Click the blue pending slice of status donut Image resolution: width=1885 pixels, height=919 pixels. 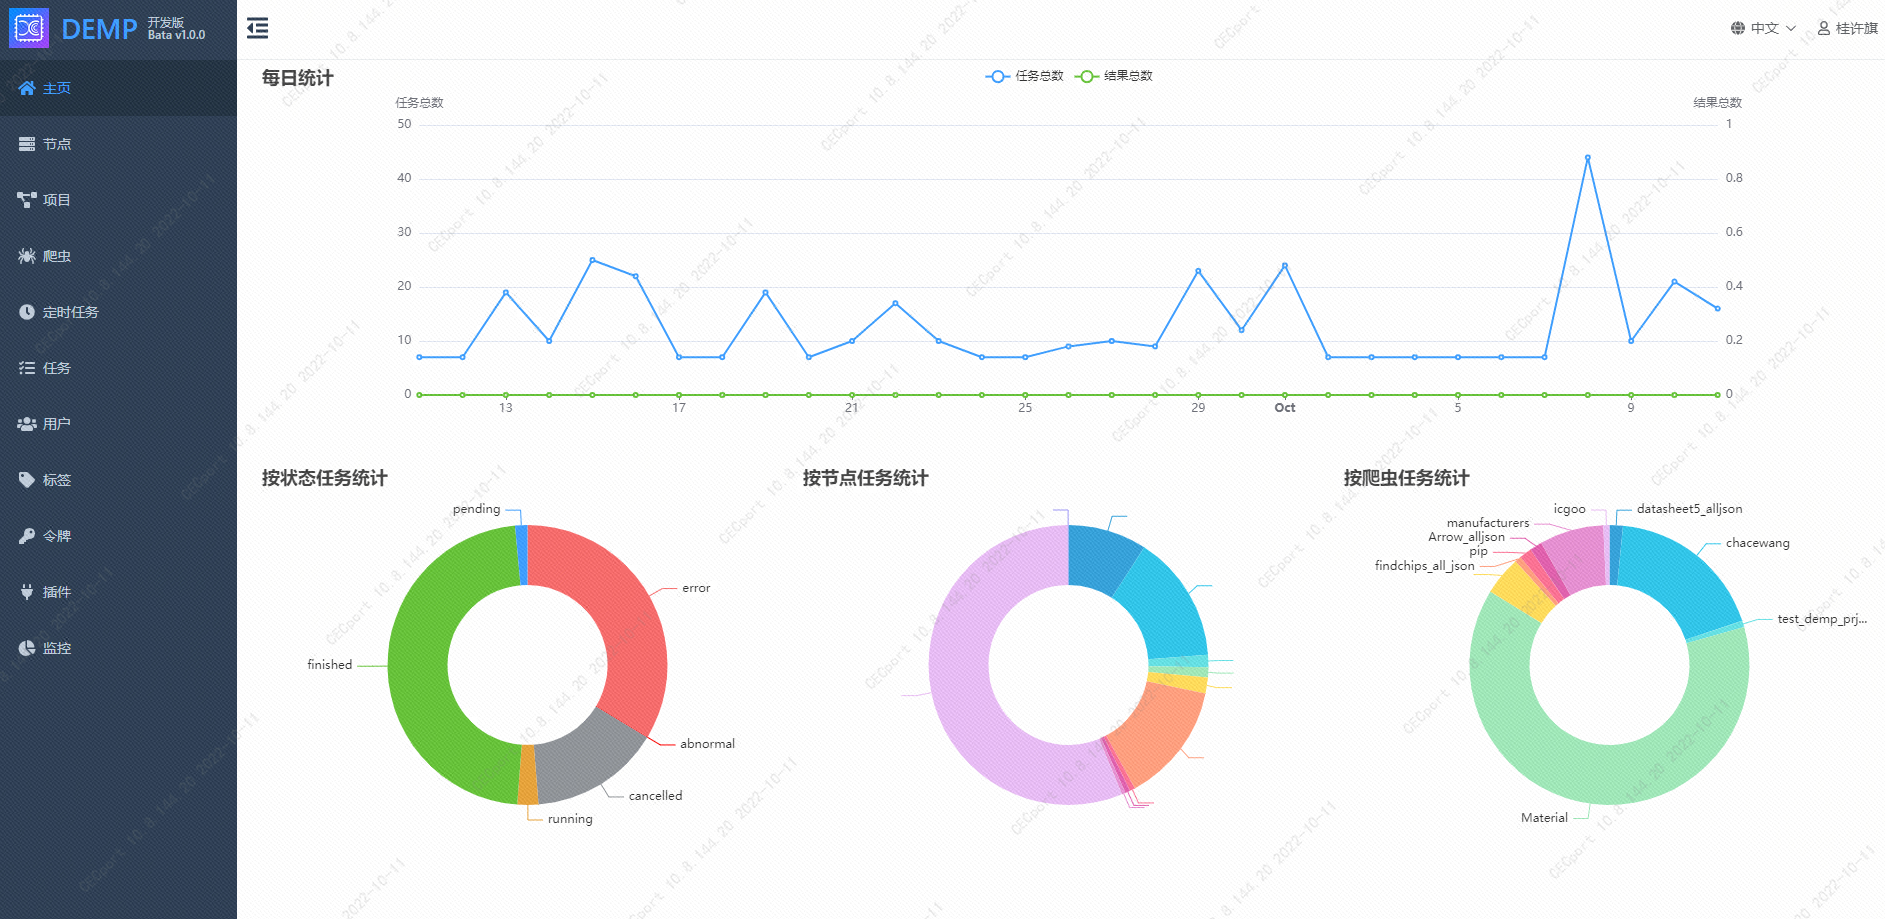click(x=522, y=555)
